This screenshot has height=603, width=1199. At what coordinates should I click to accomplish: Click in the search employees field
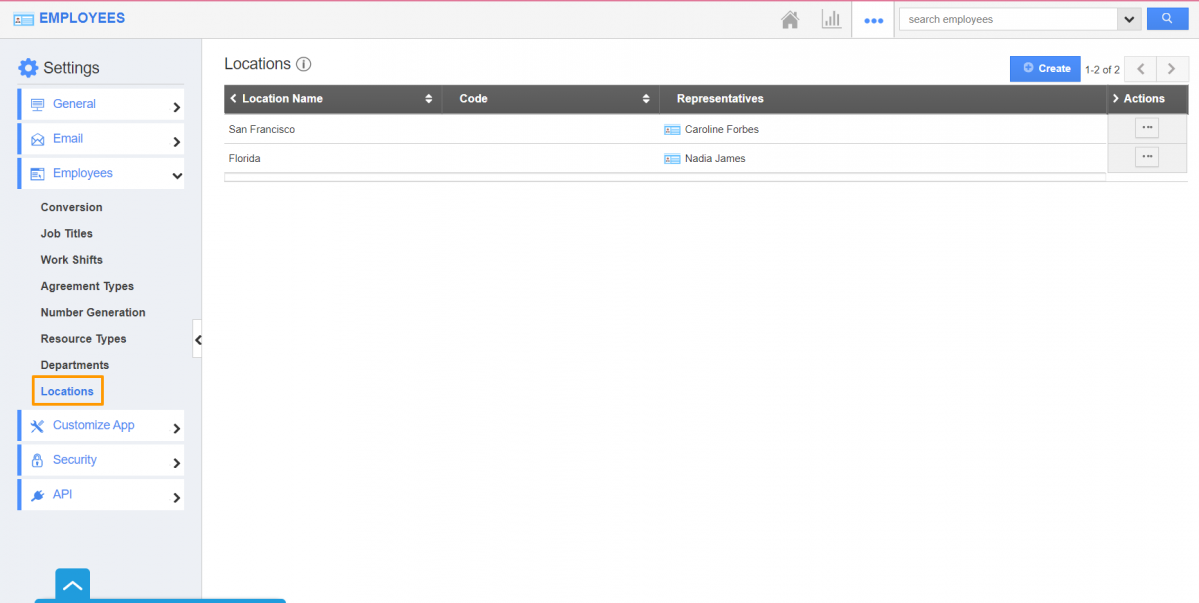(x=1007, y=19)
